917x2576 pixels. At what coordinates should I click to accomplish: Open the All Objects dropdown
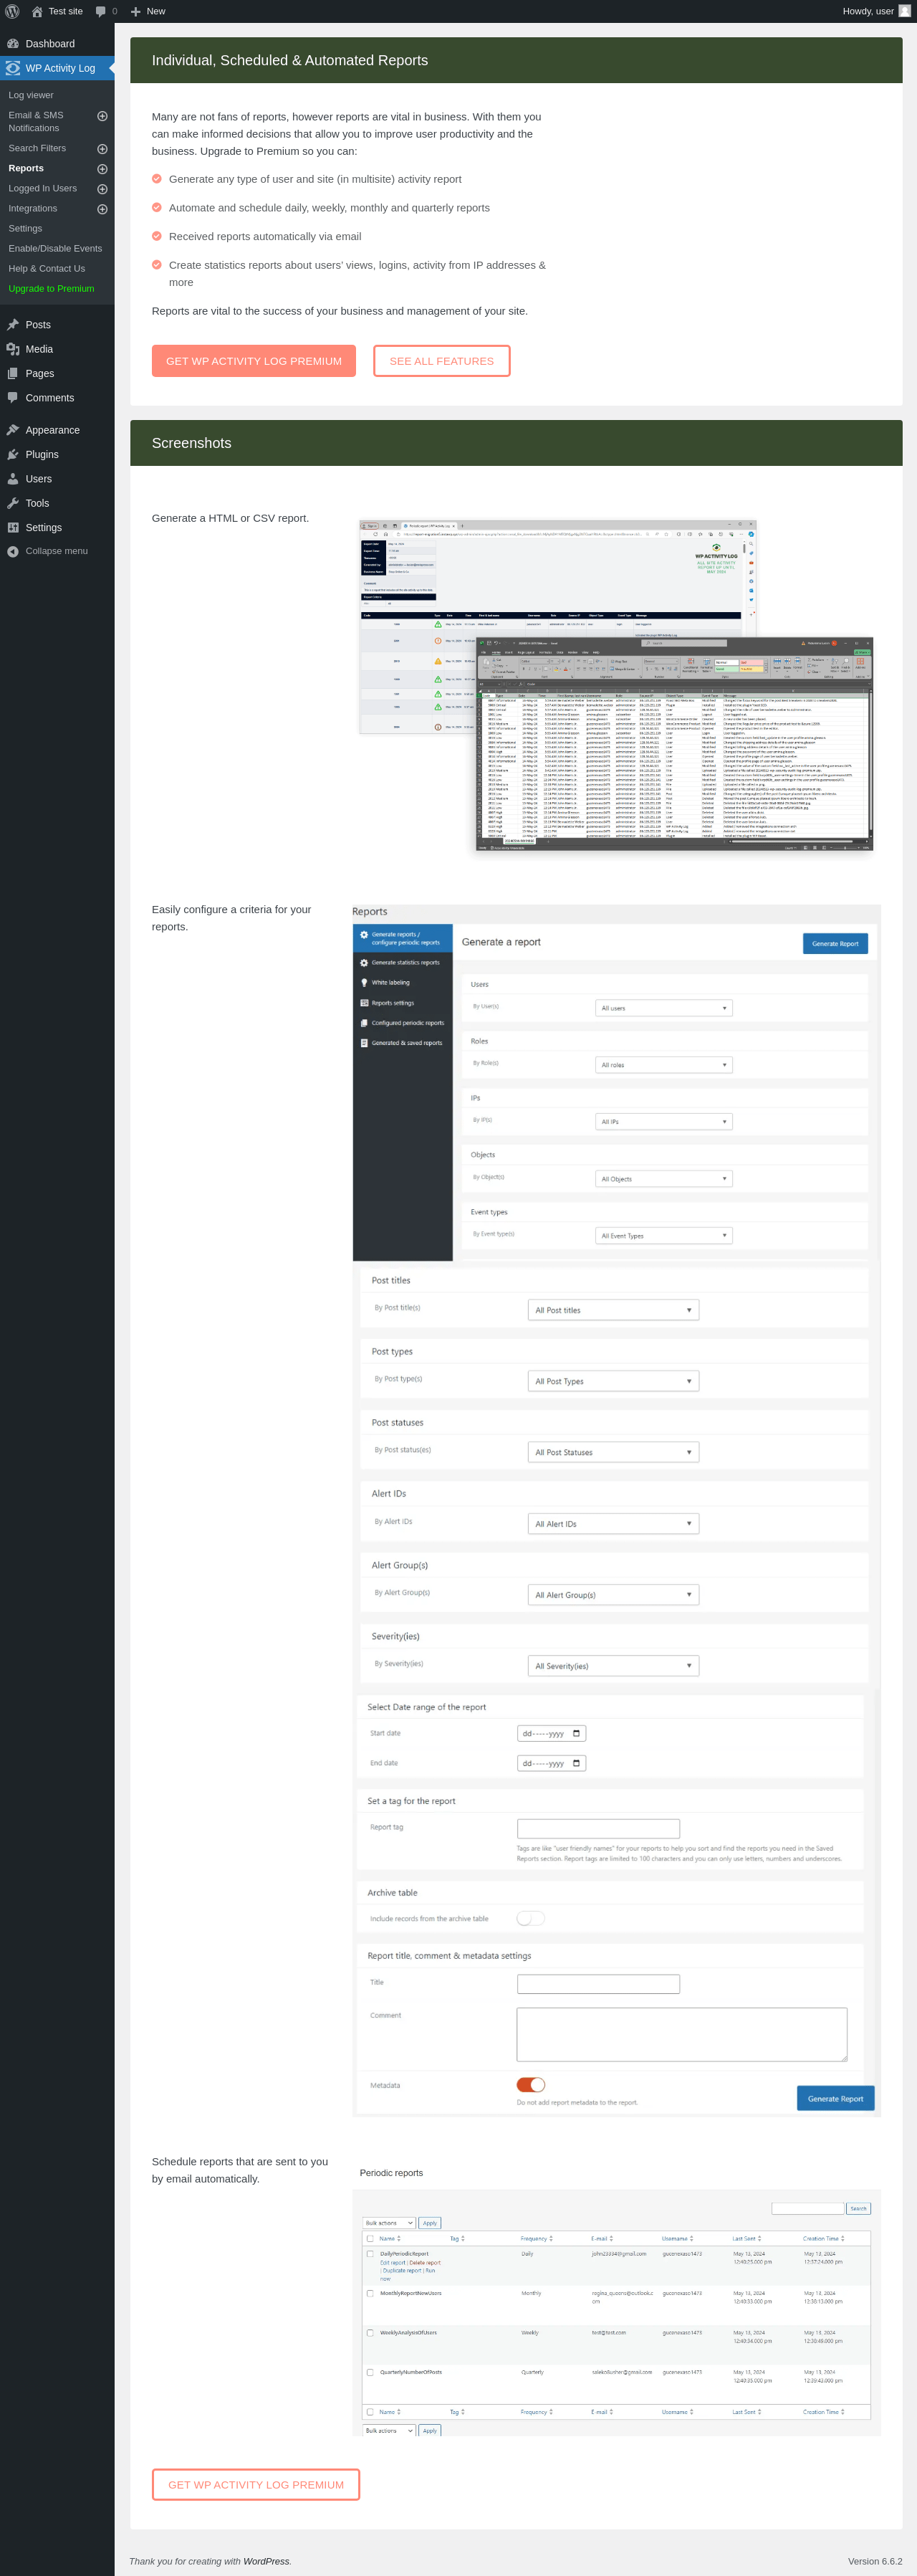coord(664,1179)
